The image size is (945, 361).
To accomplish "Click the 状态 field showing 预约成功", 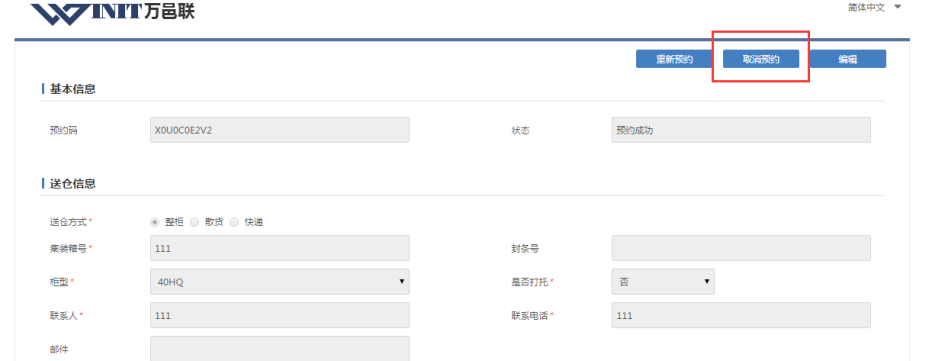I will pos(741,130).
